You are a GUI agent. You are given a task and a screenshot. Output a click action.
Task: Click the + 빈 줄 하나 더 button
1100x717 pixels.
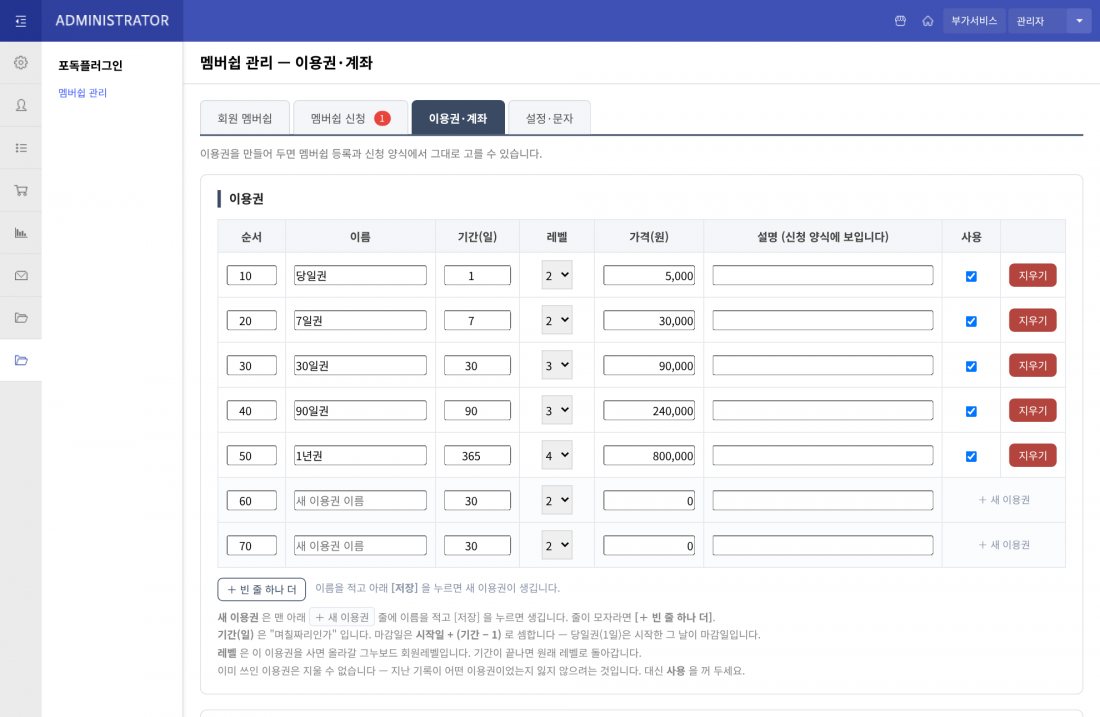262,589
